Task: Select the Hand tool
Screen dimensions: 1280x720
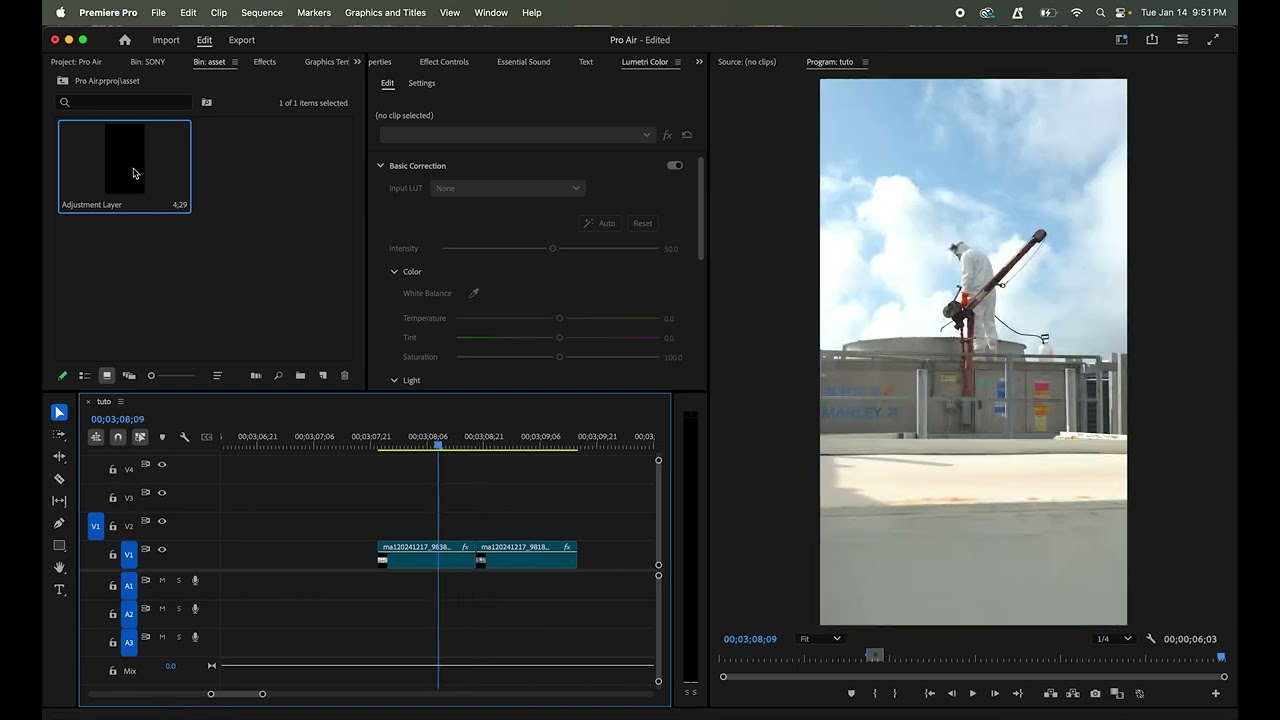Action: coord(59,566)
